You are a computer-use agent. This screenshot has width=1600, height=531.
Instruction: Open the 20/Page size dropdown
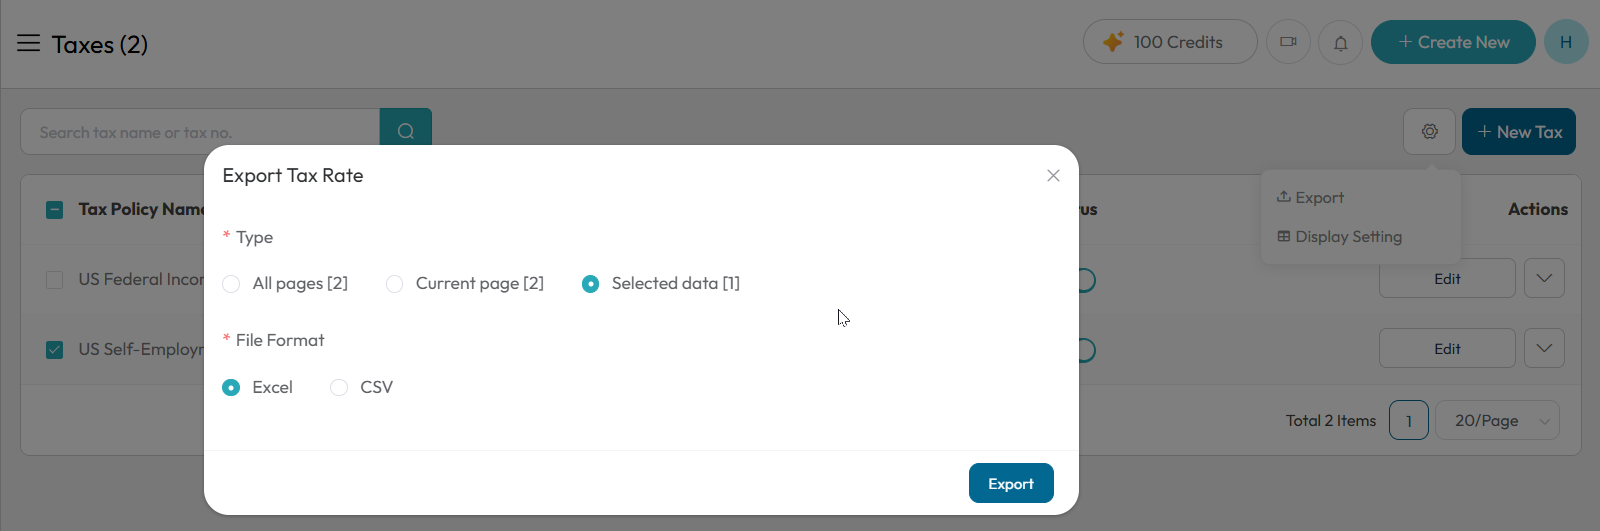(x=1497, y=421)
